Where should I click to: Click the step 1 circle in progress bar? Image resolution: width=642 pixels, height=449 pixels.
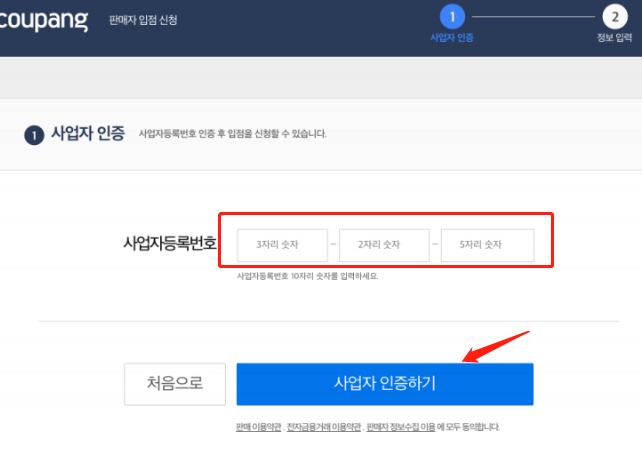click(x=452, y=16)
